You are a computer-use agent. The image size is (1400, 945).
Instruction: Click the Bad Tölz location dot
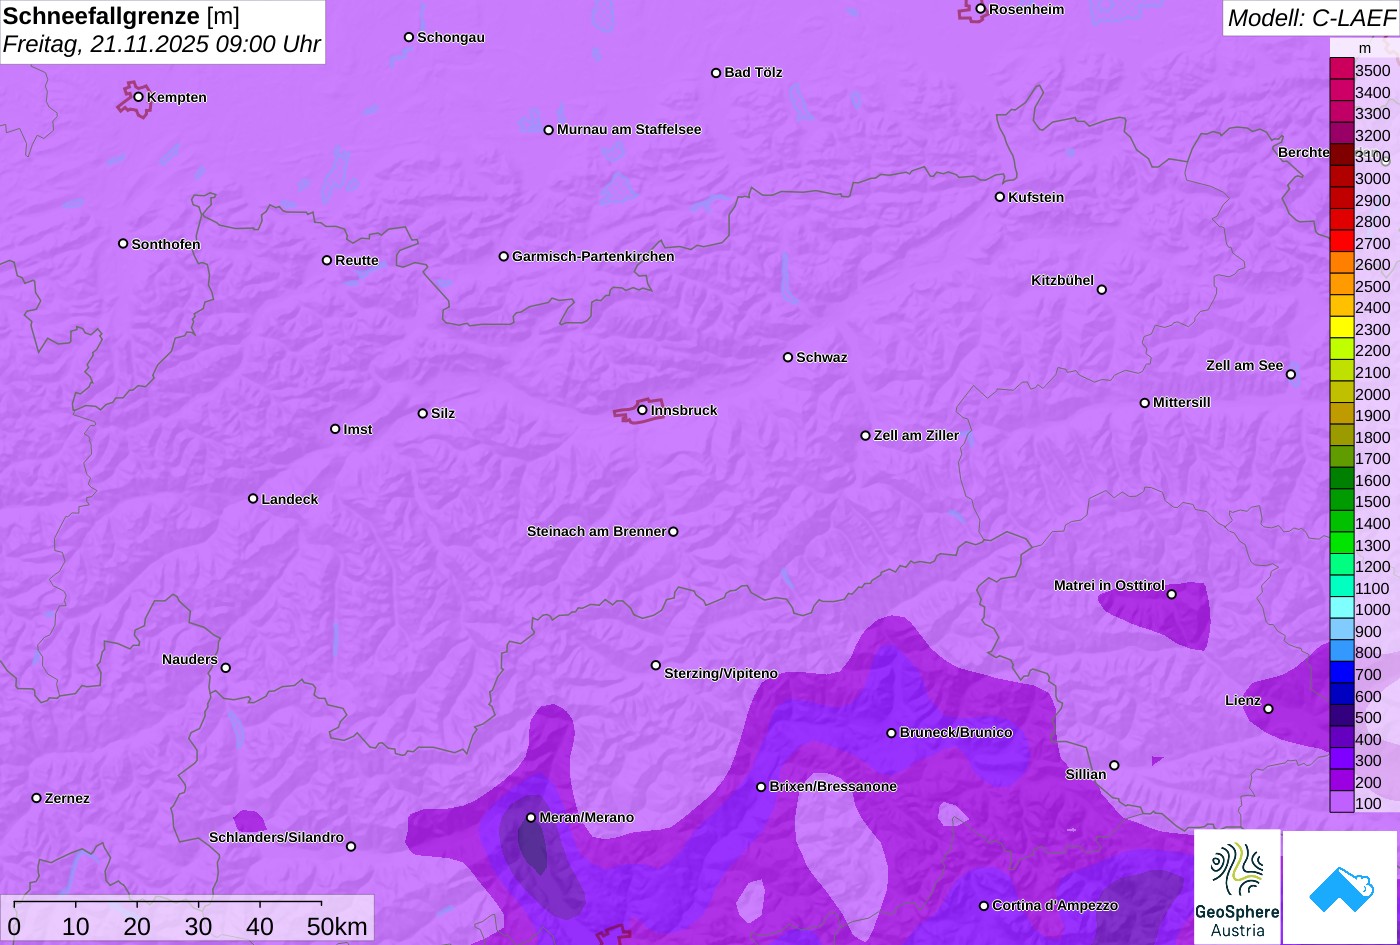coord(716,73)
